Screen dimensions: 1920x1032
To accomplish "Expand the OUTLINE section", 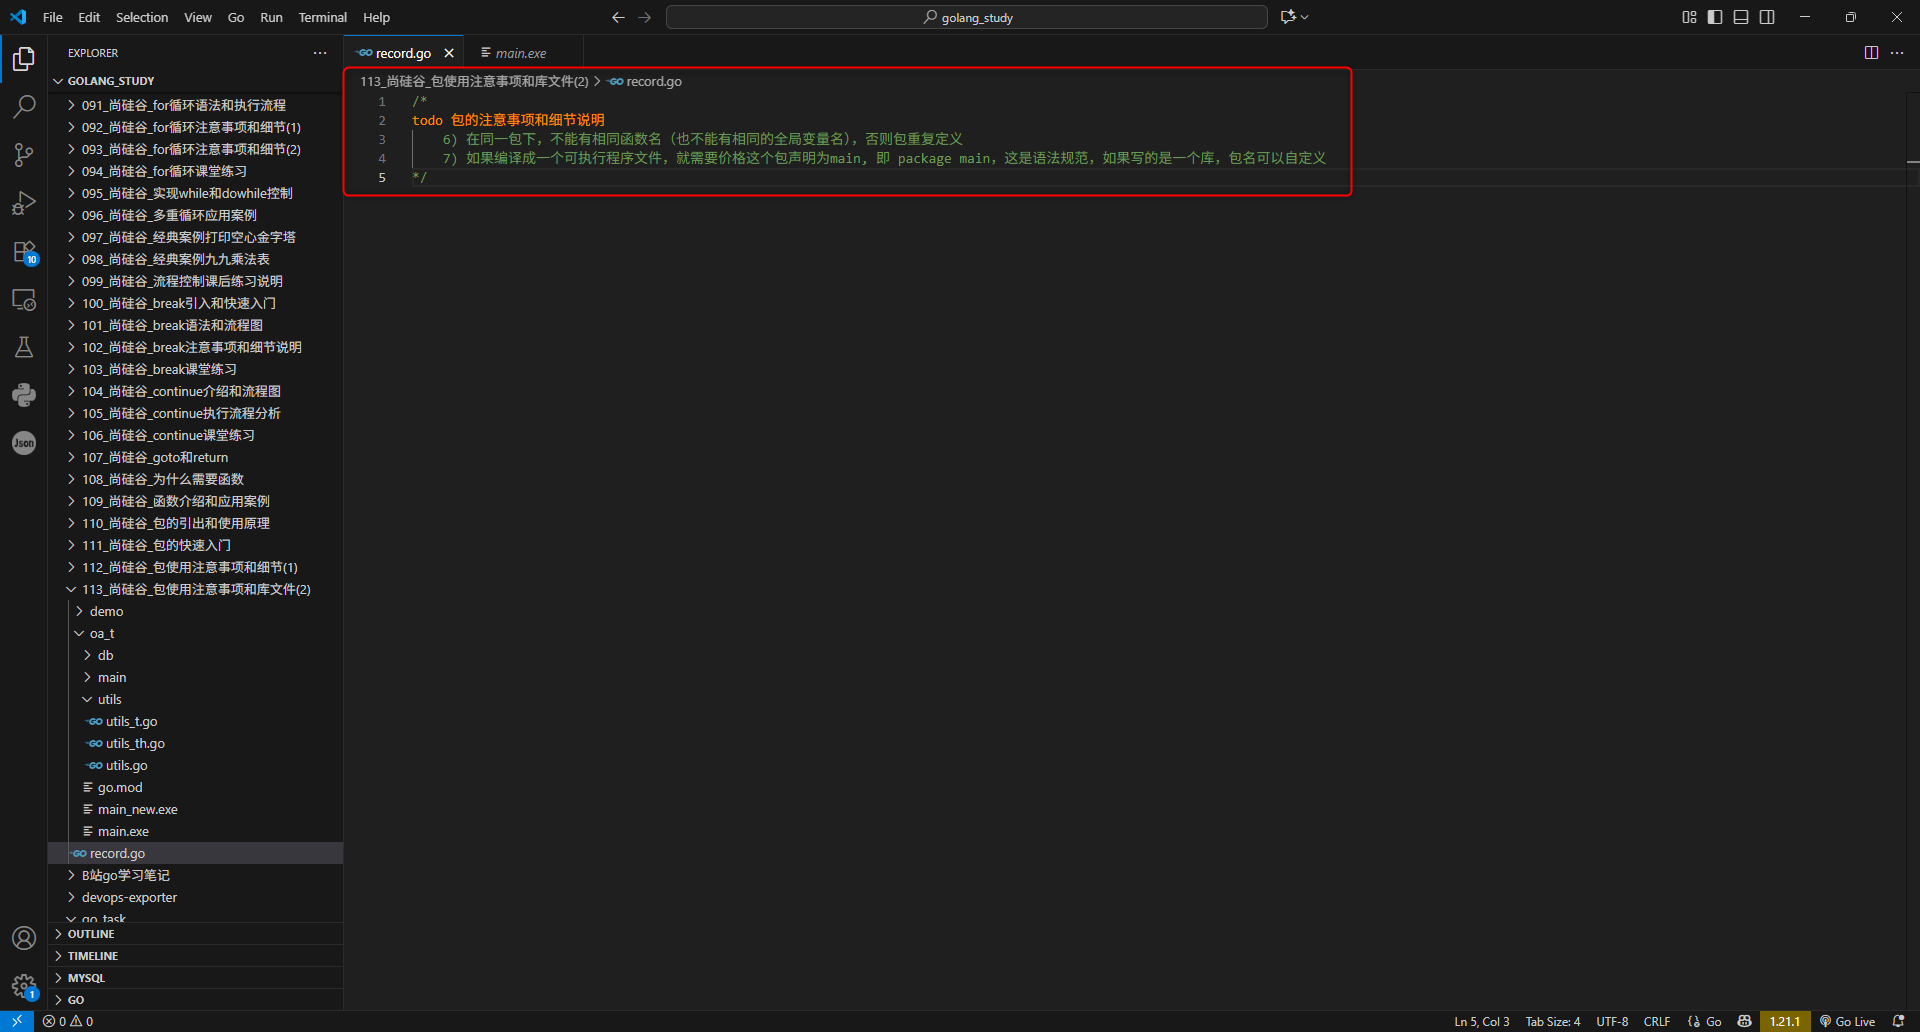I will click(x=195, y=934).
